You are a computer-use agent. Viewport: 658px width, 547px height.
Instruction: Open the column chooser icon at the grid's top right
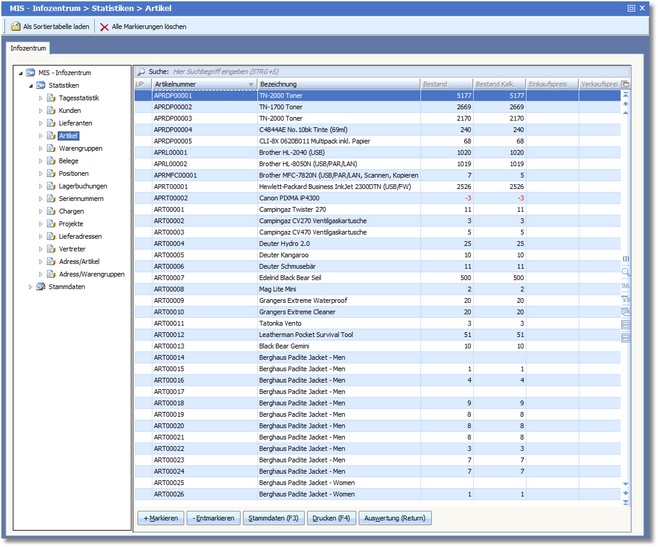626,85
